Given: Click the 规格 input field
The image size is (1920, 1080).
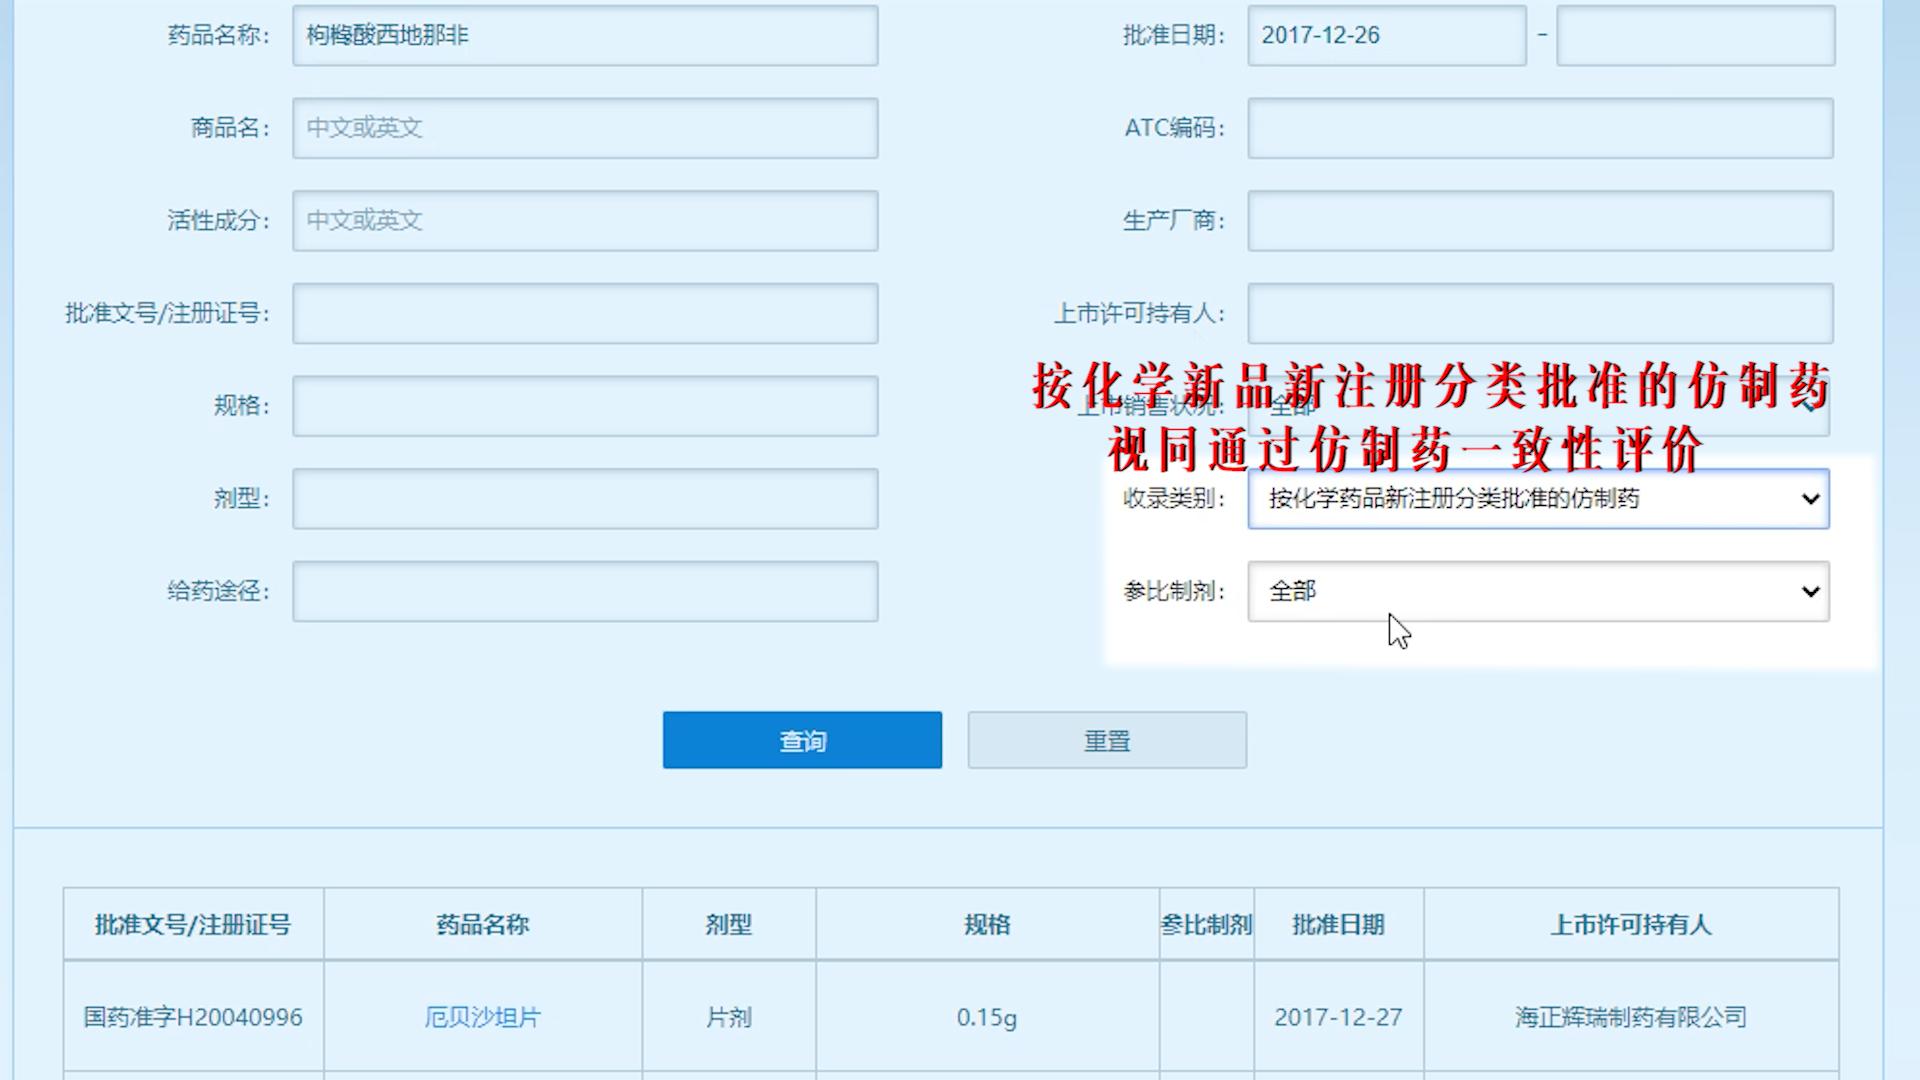Looking at the screenshot, I should click(x=584, y=405).
